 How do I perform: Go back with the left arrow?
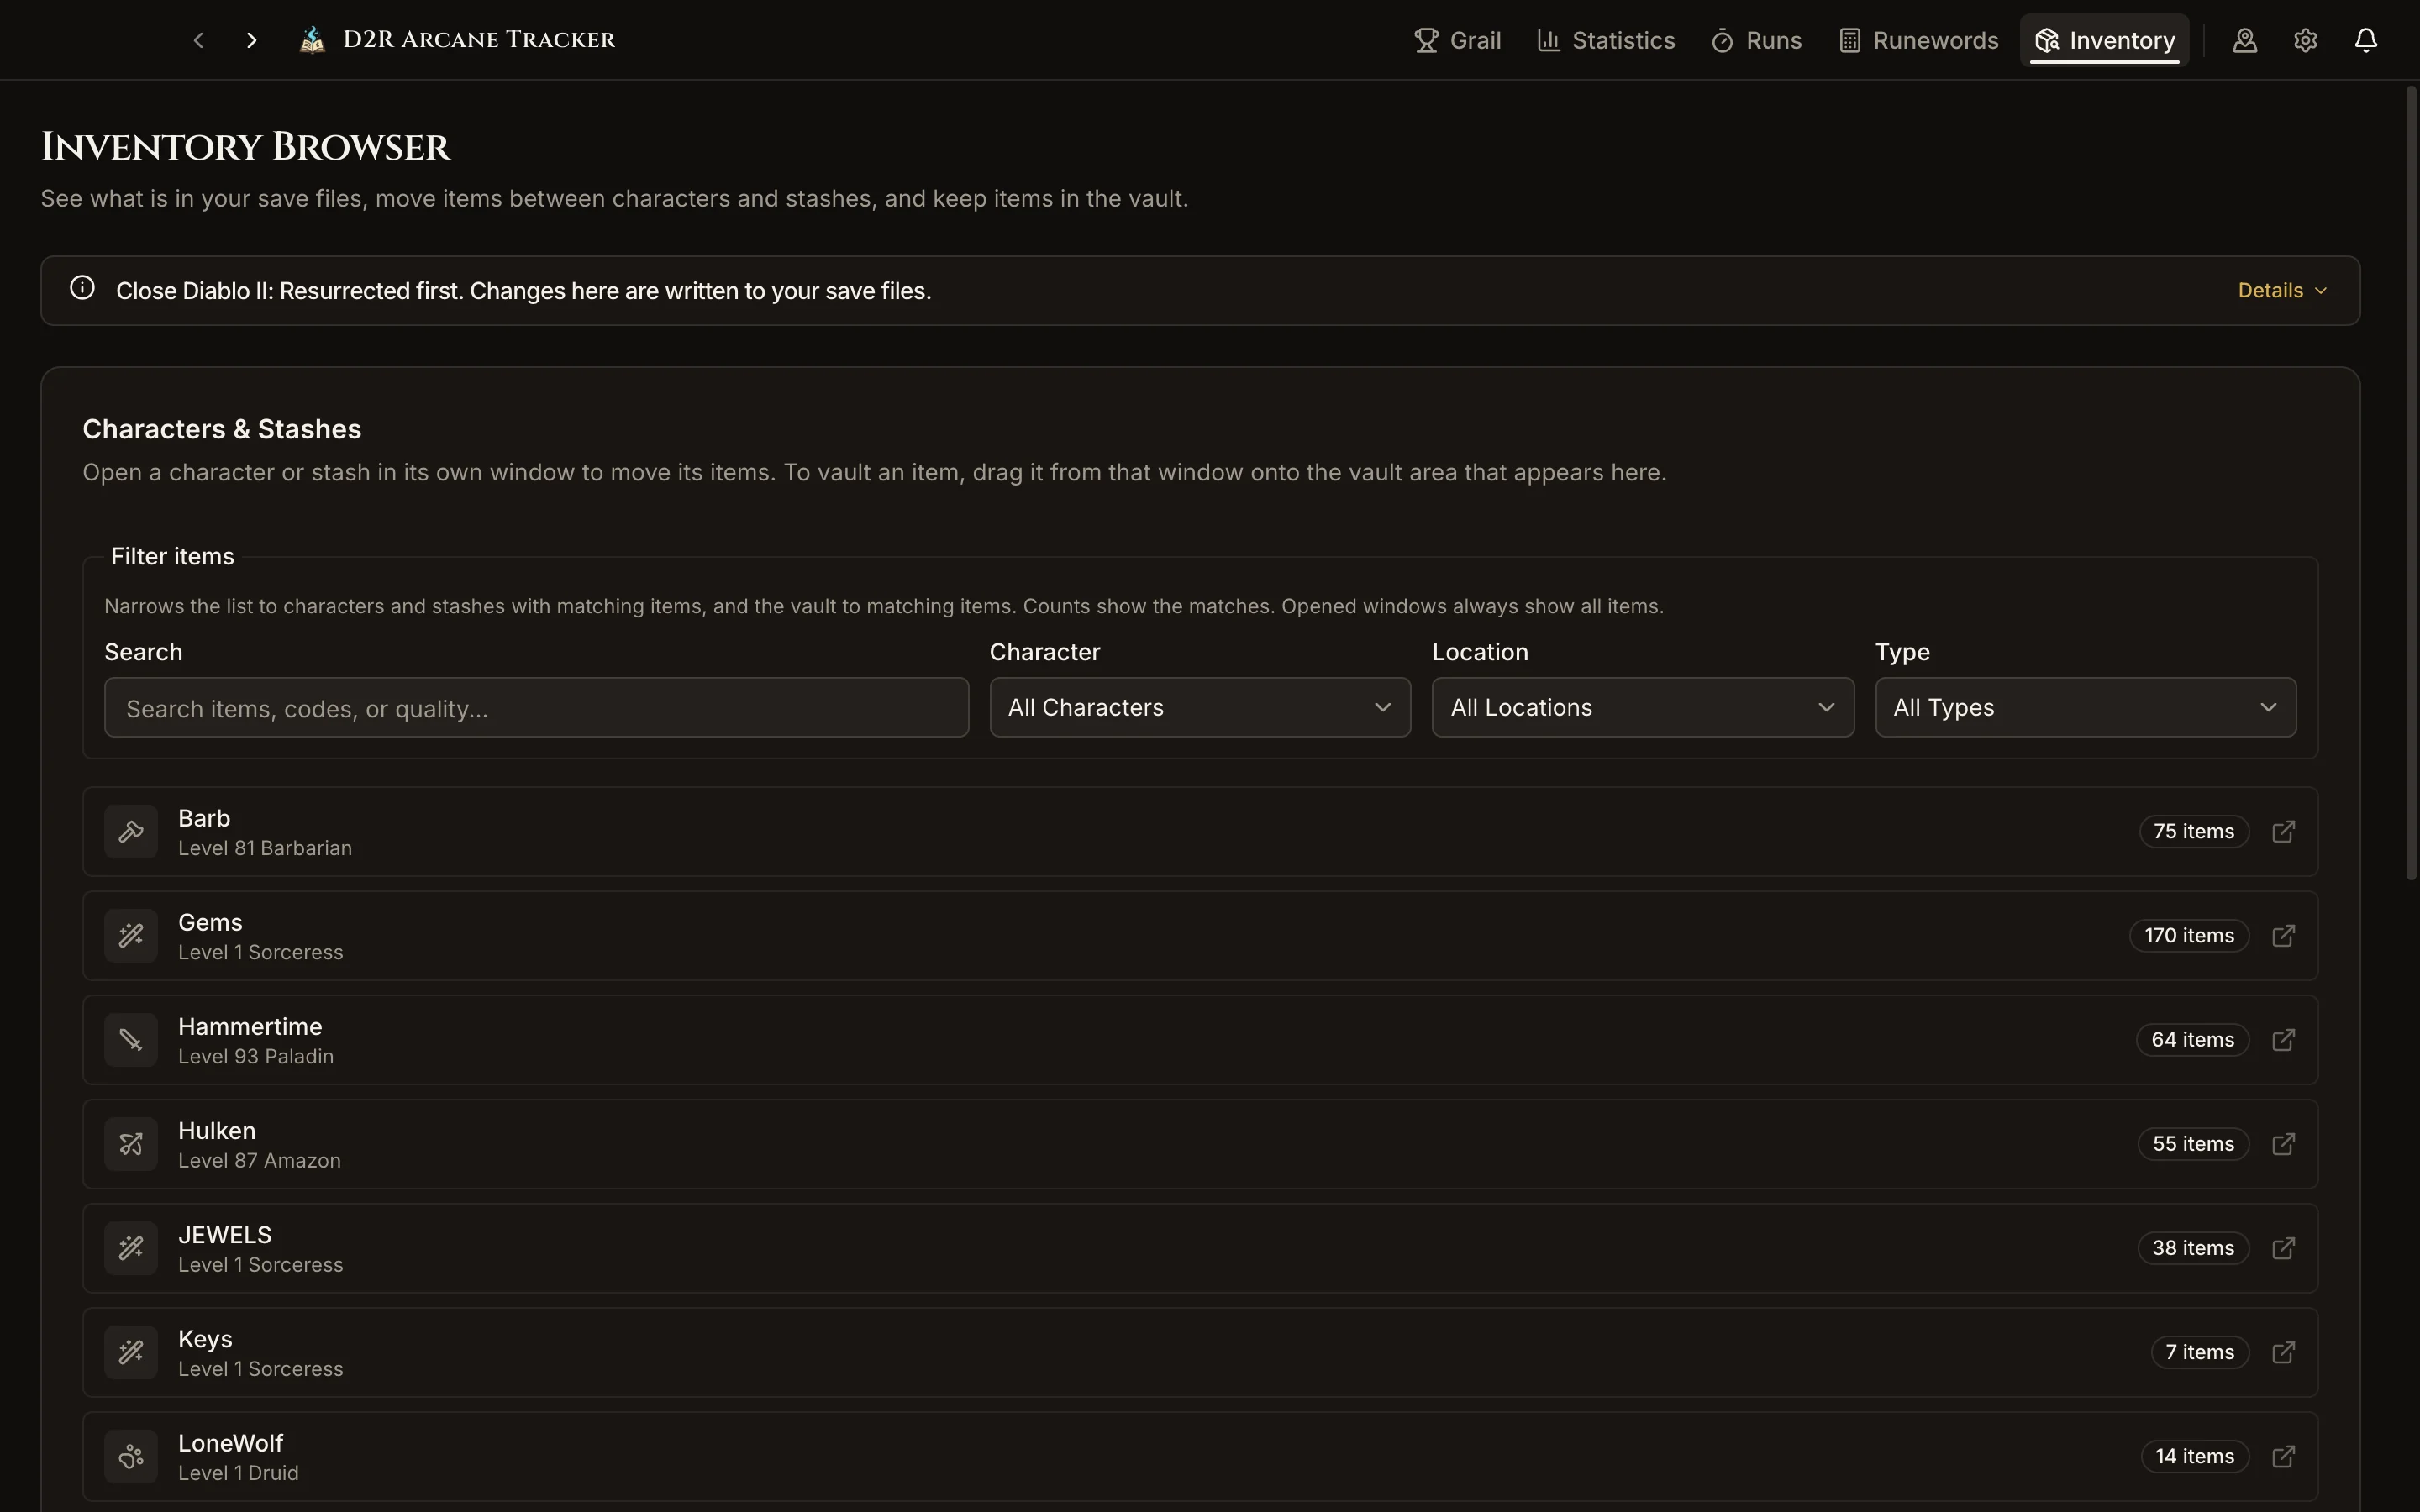[199, 40]
